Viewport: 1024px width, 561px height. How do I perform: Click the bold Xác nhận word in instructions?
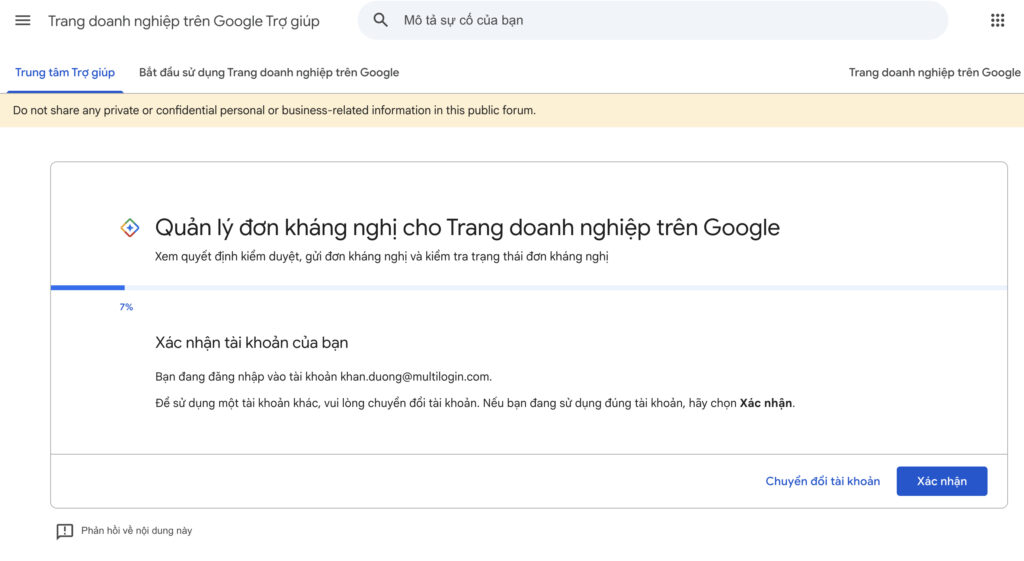pos(765,404)
